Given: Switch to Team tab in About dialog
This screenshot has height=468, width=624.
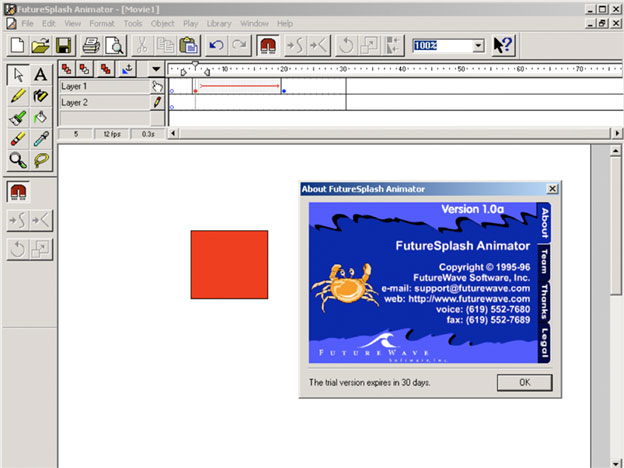Looking at the screenshot, I should point(544,261).
